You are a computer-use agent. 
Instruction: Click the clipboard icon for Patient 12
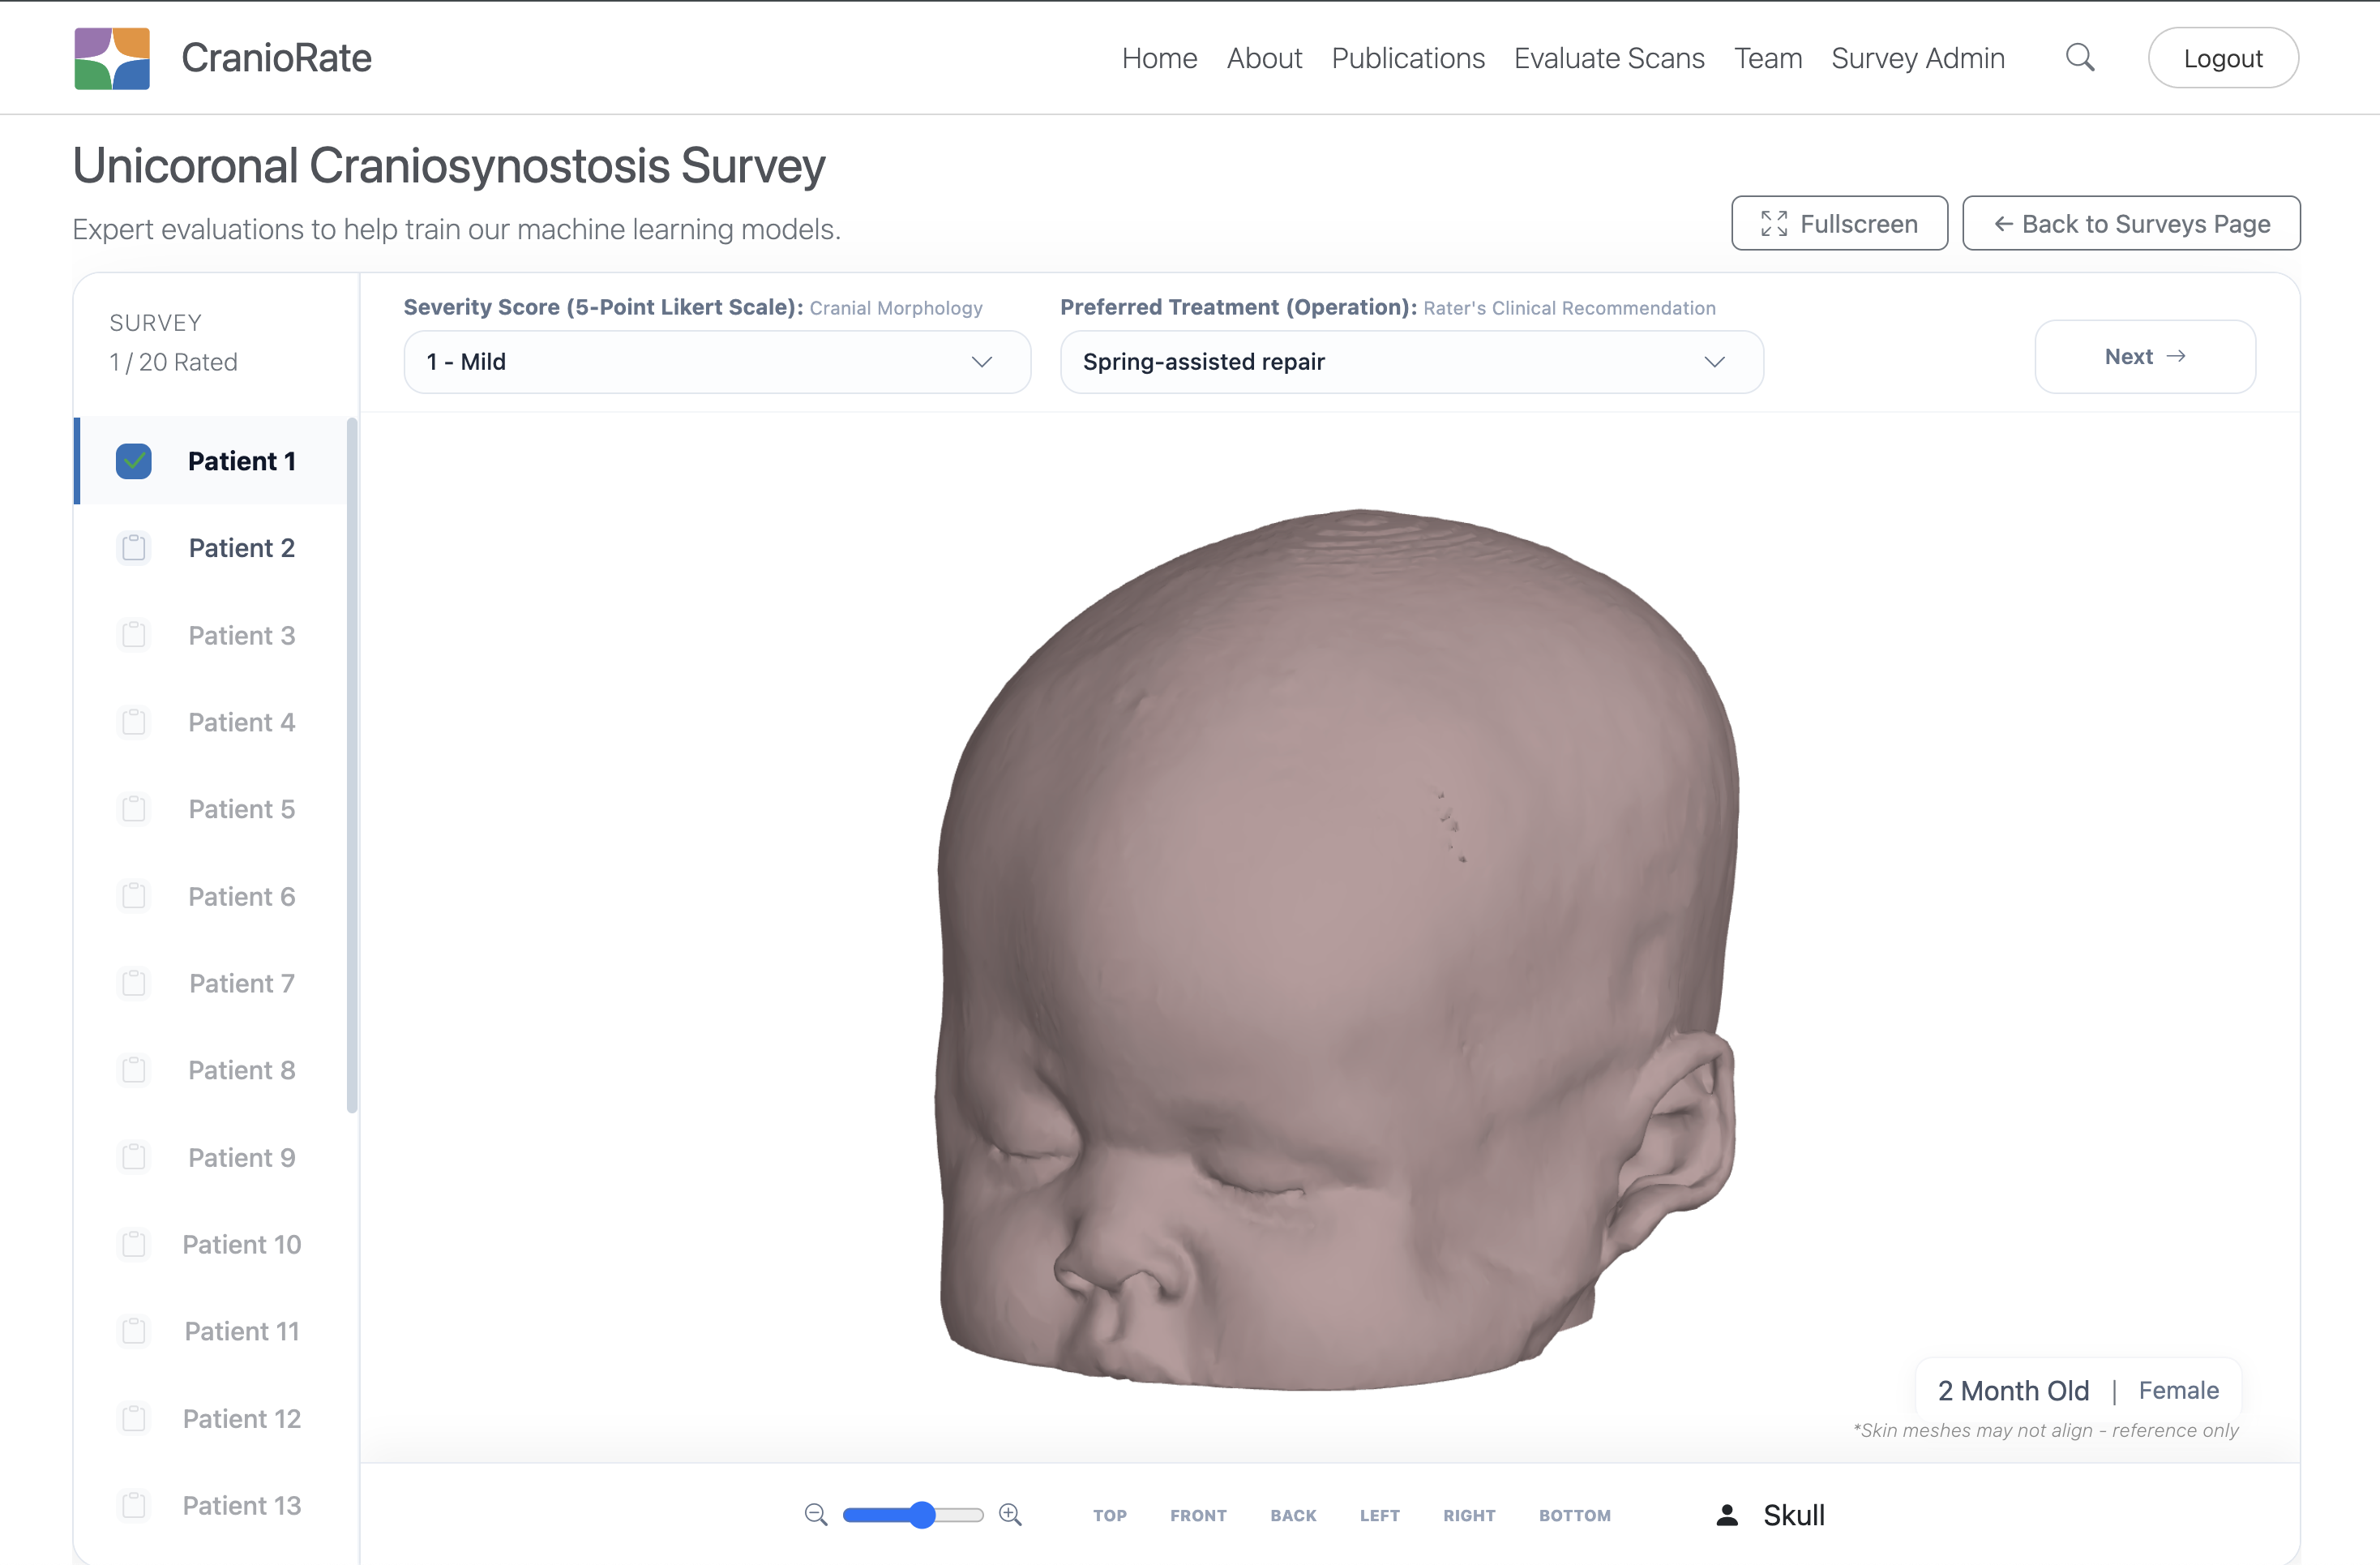tap(134, 1418)
